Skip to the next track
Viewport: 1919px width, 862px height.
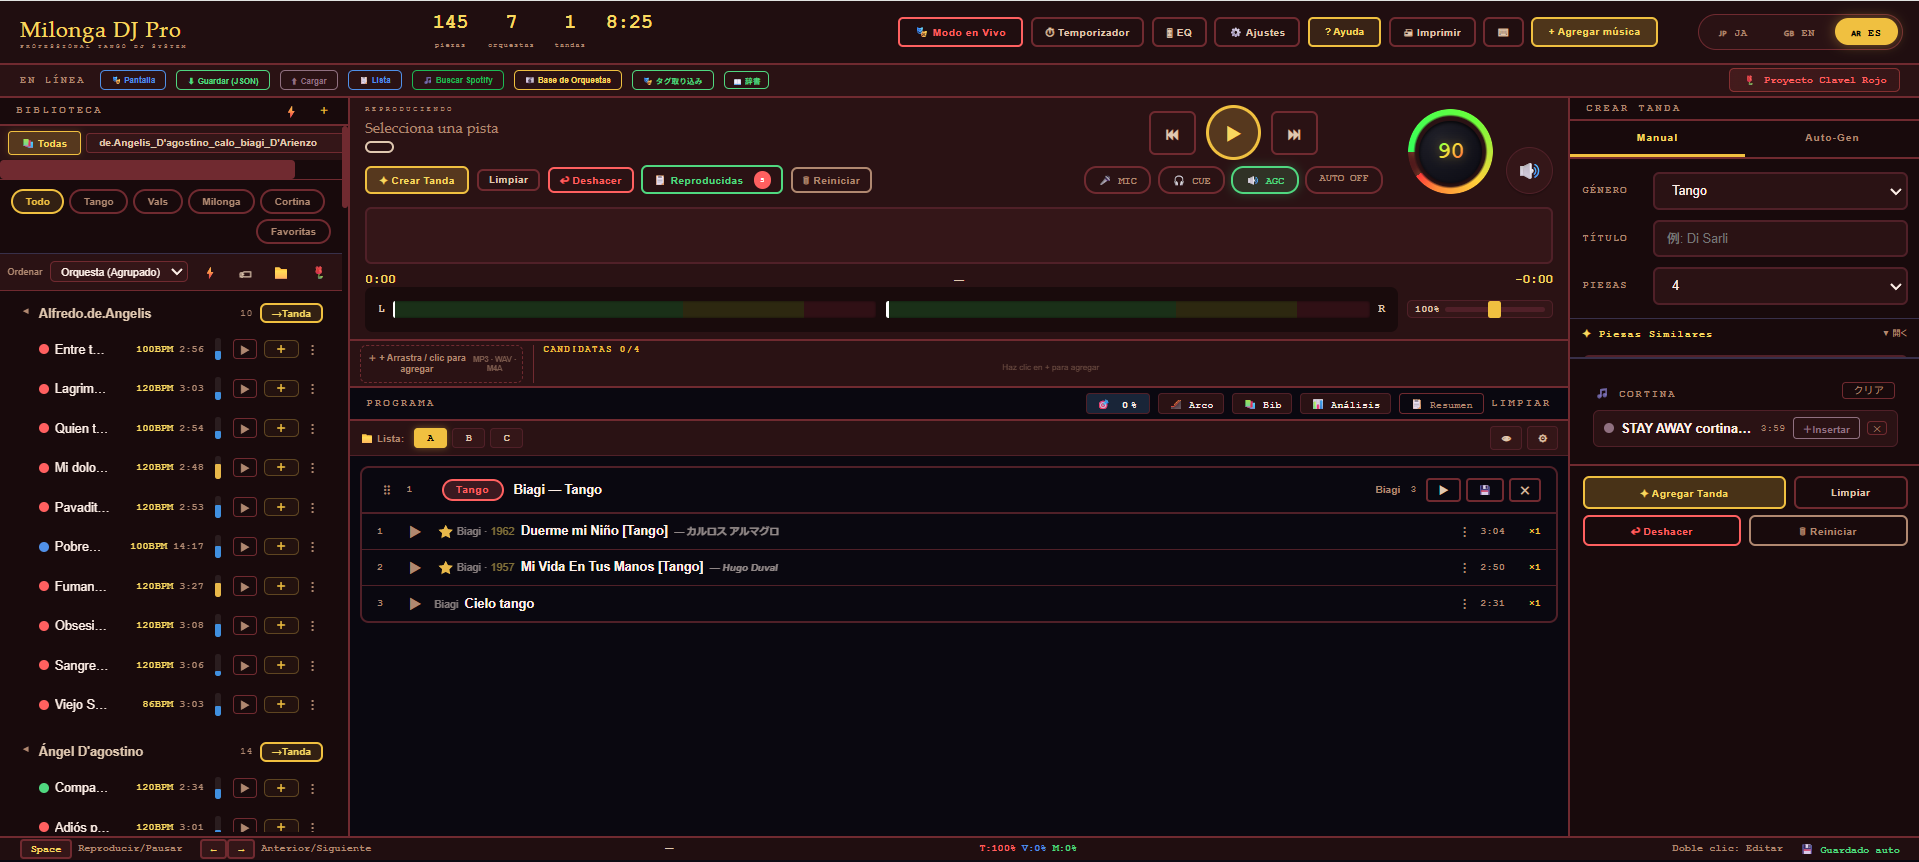pyautogui.click(x=1294, y=134)
